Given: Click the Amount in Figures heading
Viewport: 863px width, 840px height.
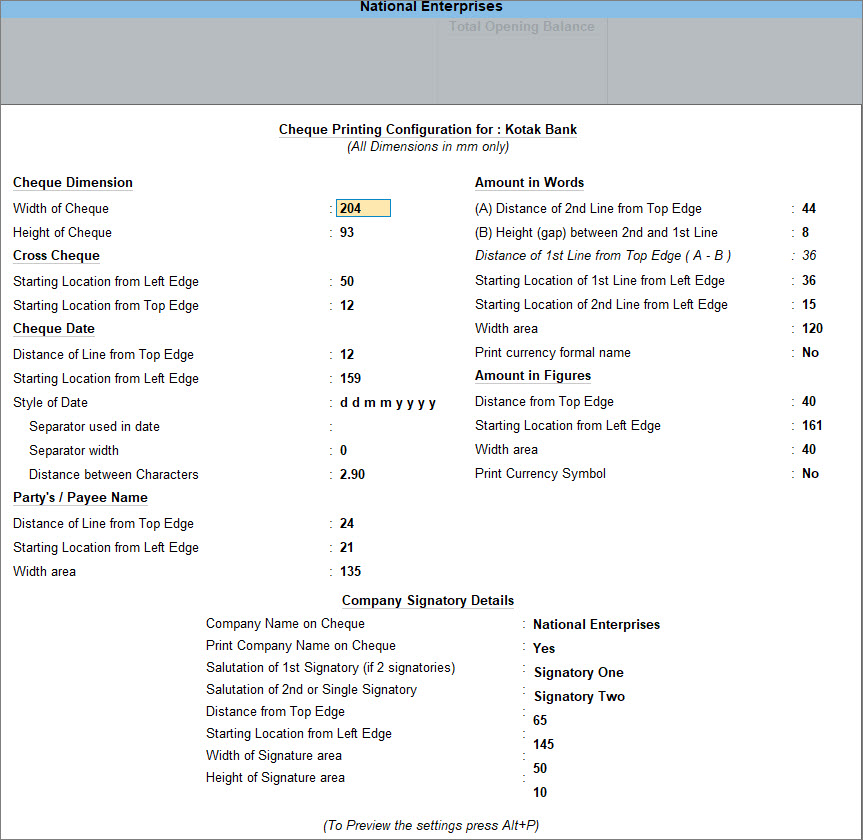Looking at the screenshot, I should coord(533,376).
